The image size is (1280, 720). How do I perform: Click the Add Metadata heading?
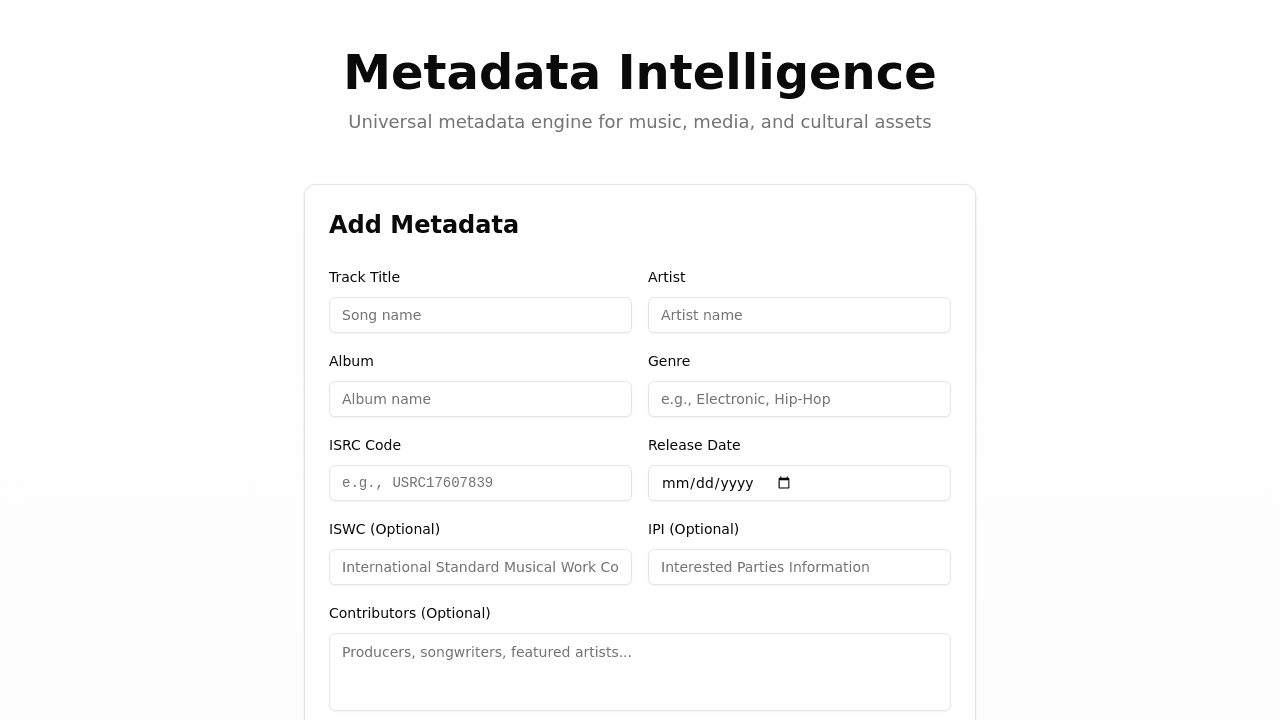[423, 224]
